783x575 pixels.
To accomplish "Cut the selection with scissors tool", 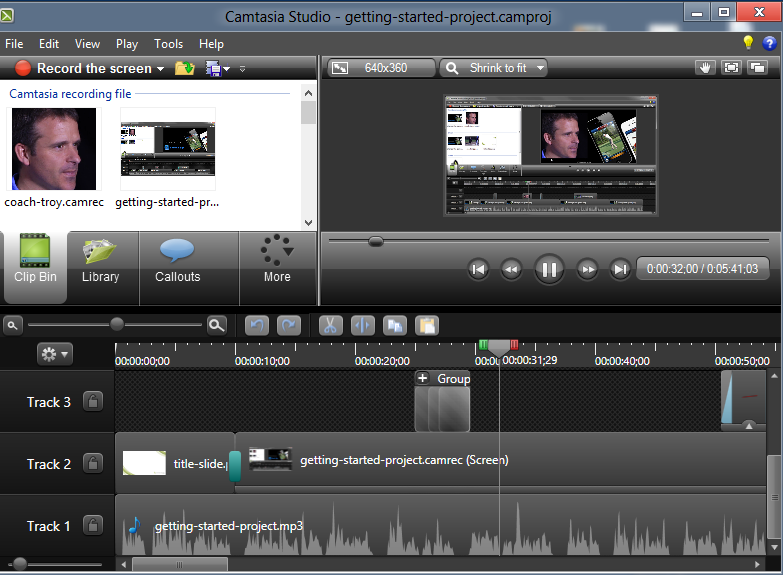I will pos(331,326).
